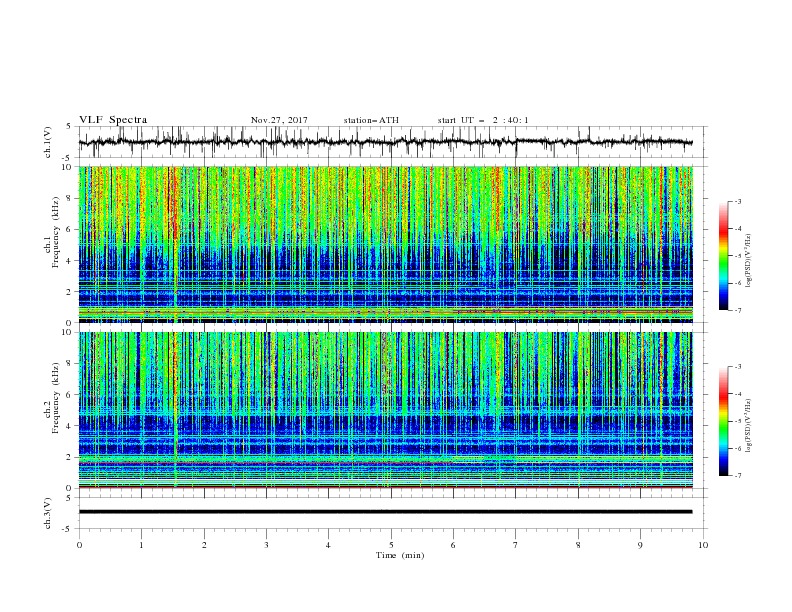Screen dimensions: 792x612
Task: Click the "-7" tick on ch.1 colorbar
Action: 738,310
